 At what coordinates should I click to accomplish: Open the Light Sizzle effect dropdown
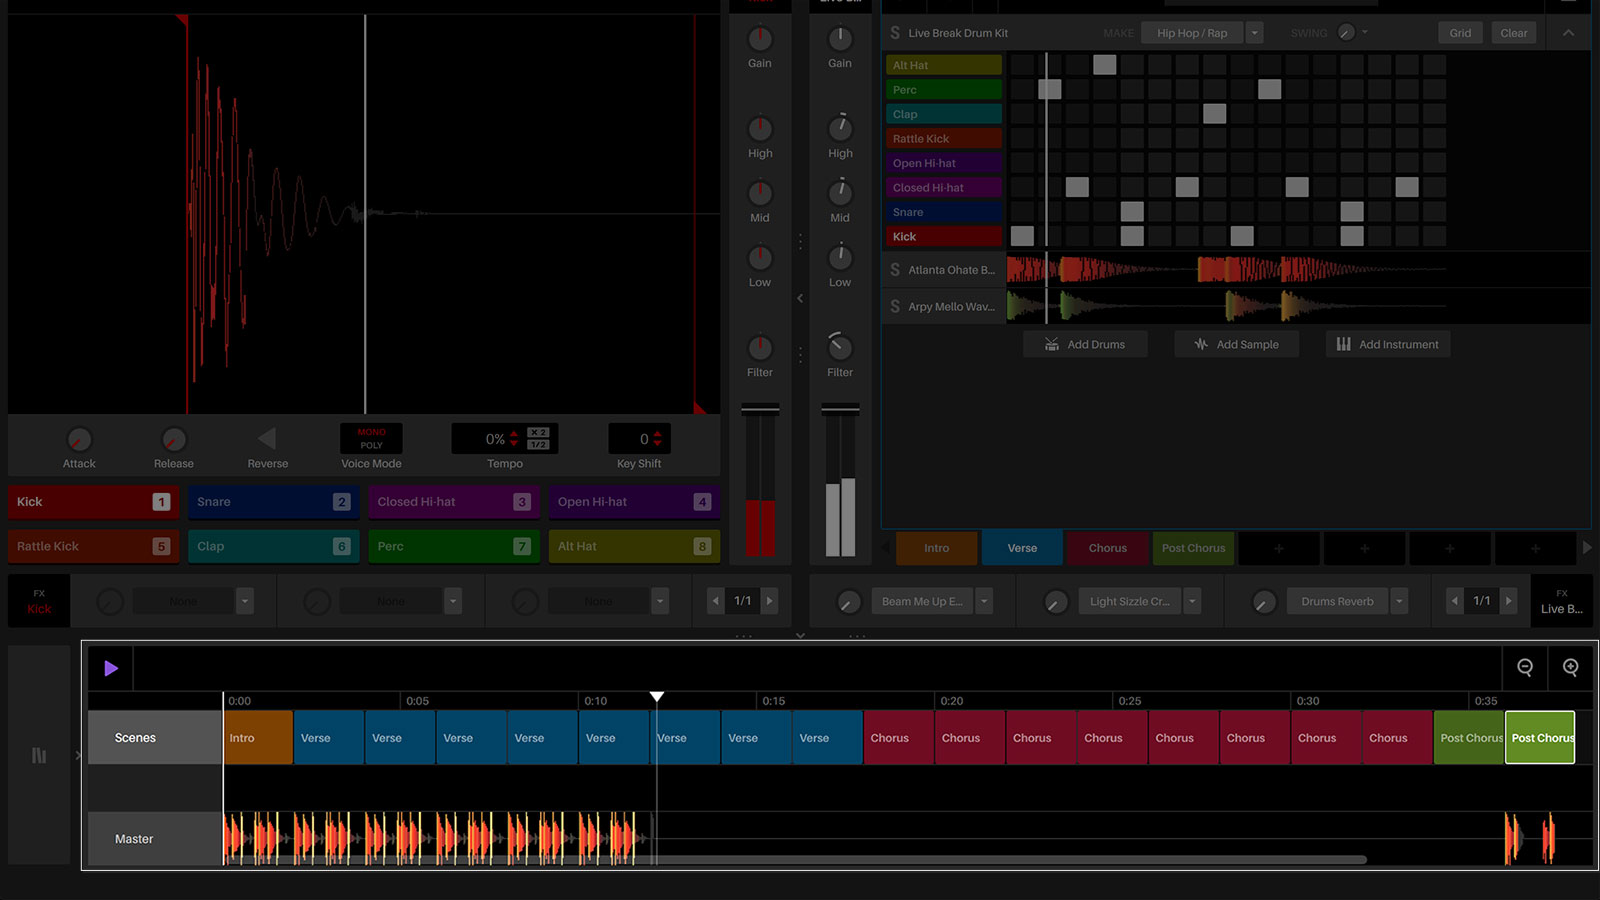click(x=1192, y=601)
